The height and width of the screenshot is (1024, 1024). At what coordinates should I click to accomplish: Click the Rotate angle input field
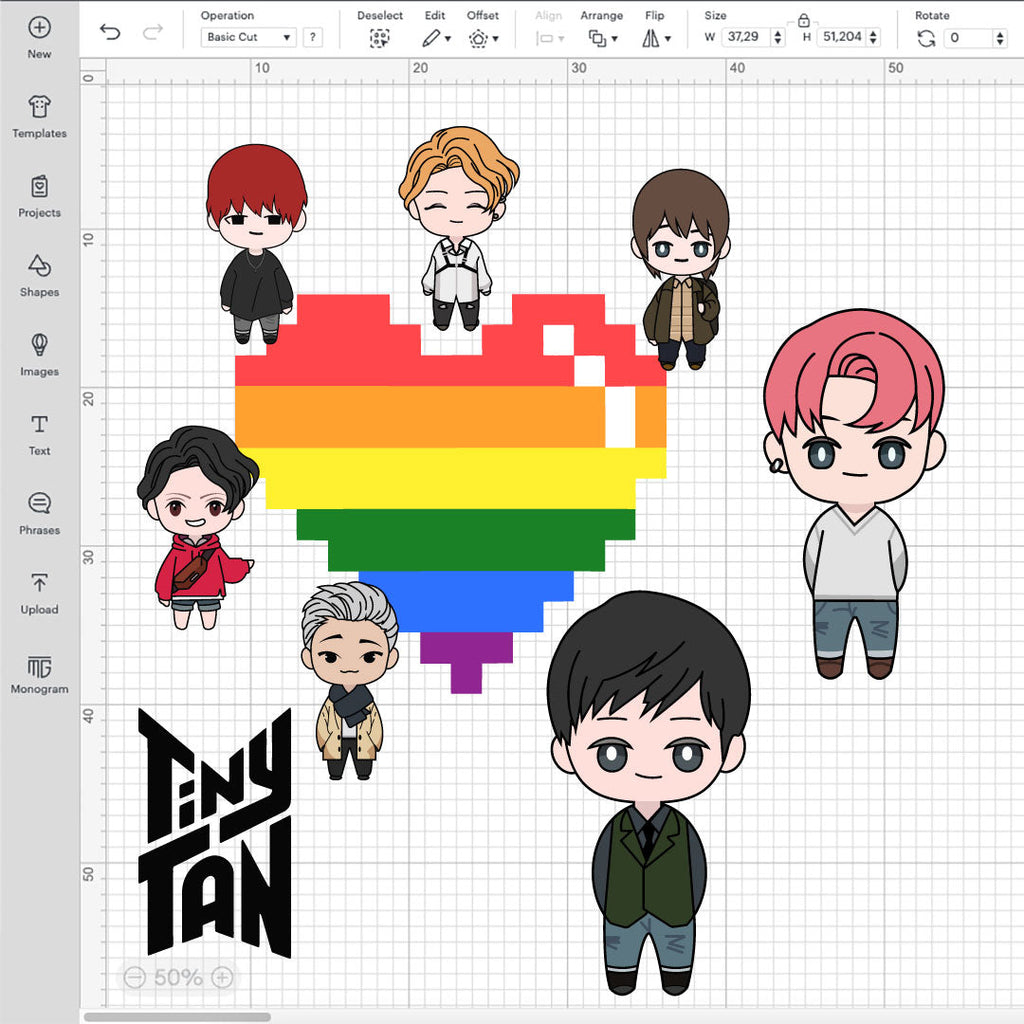968,38
